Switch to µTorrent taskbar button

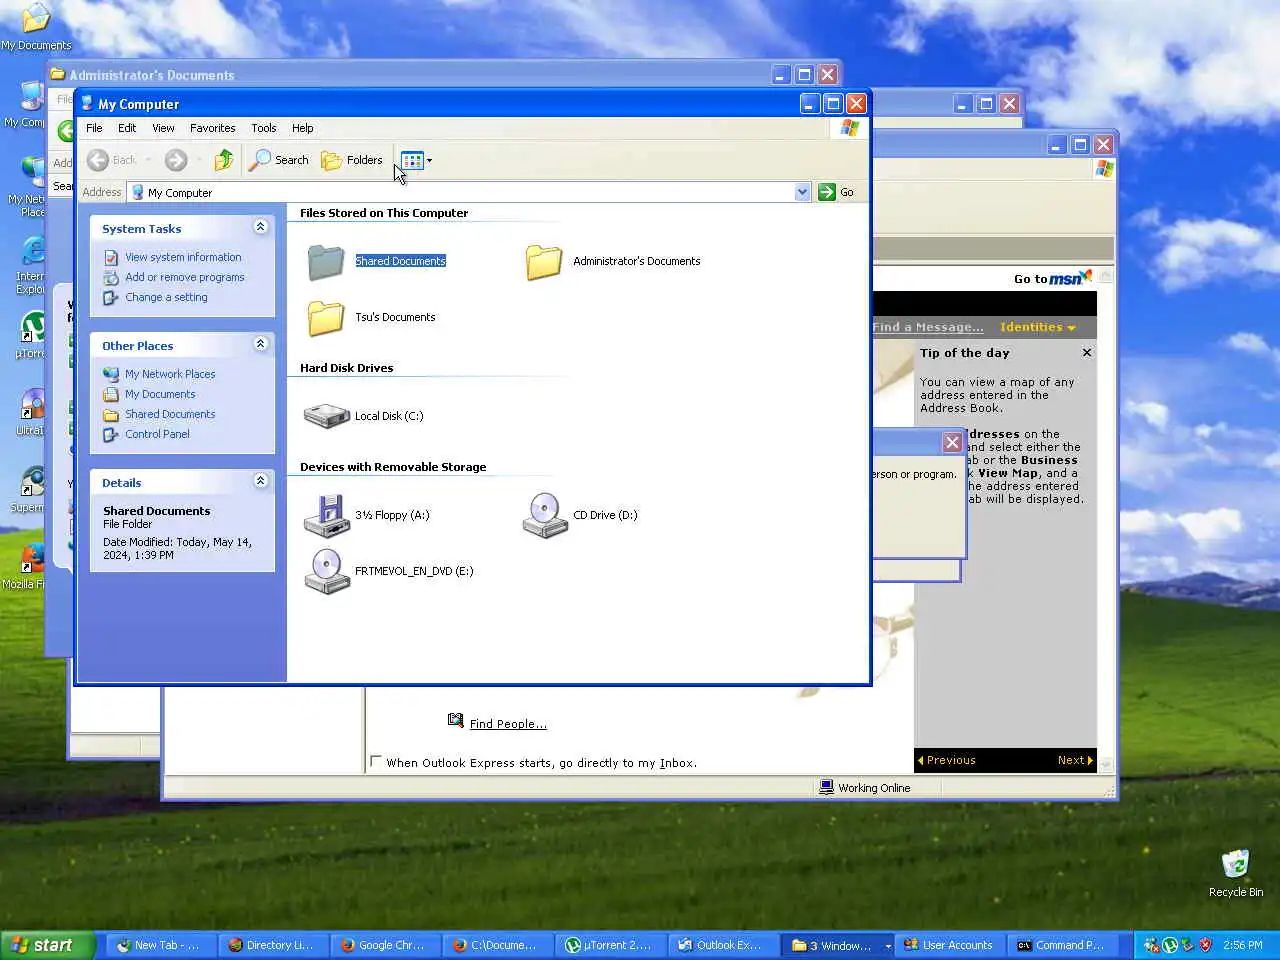[609, 945]
